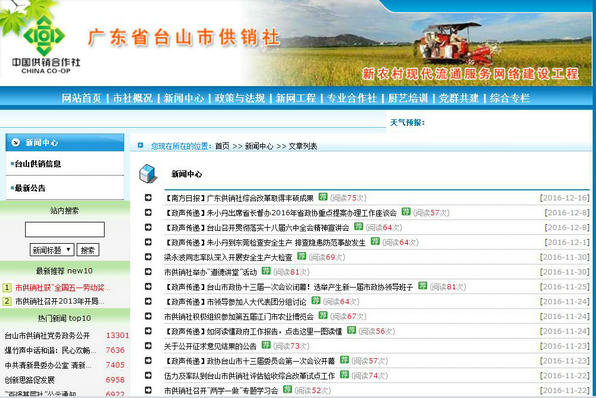Click the round icon in 新闻中心 sidebar header

[16, 142]
